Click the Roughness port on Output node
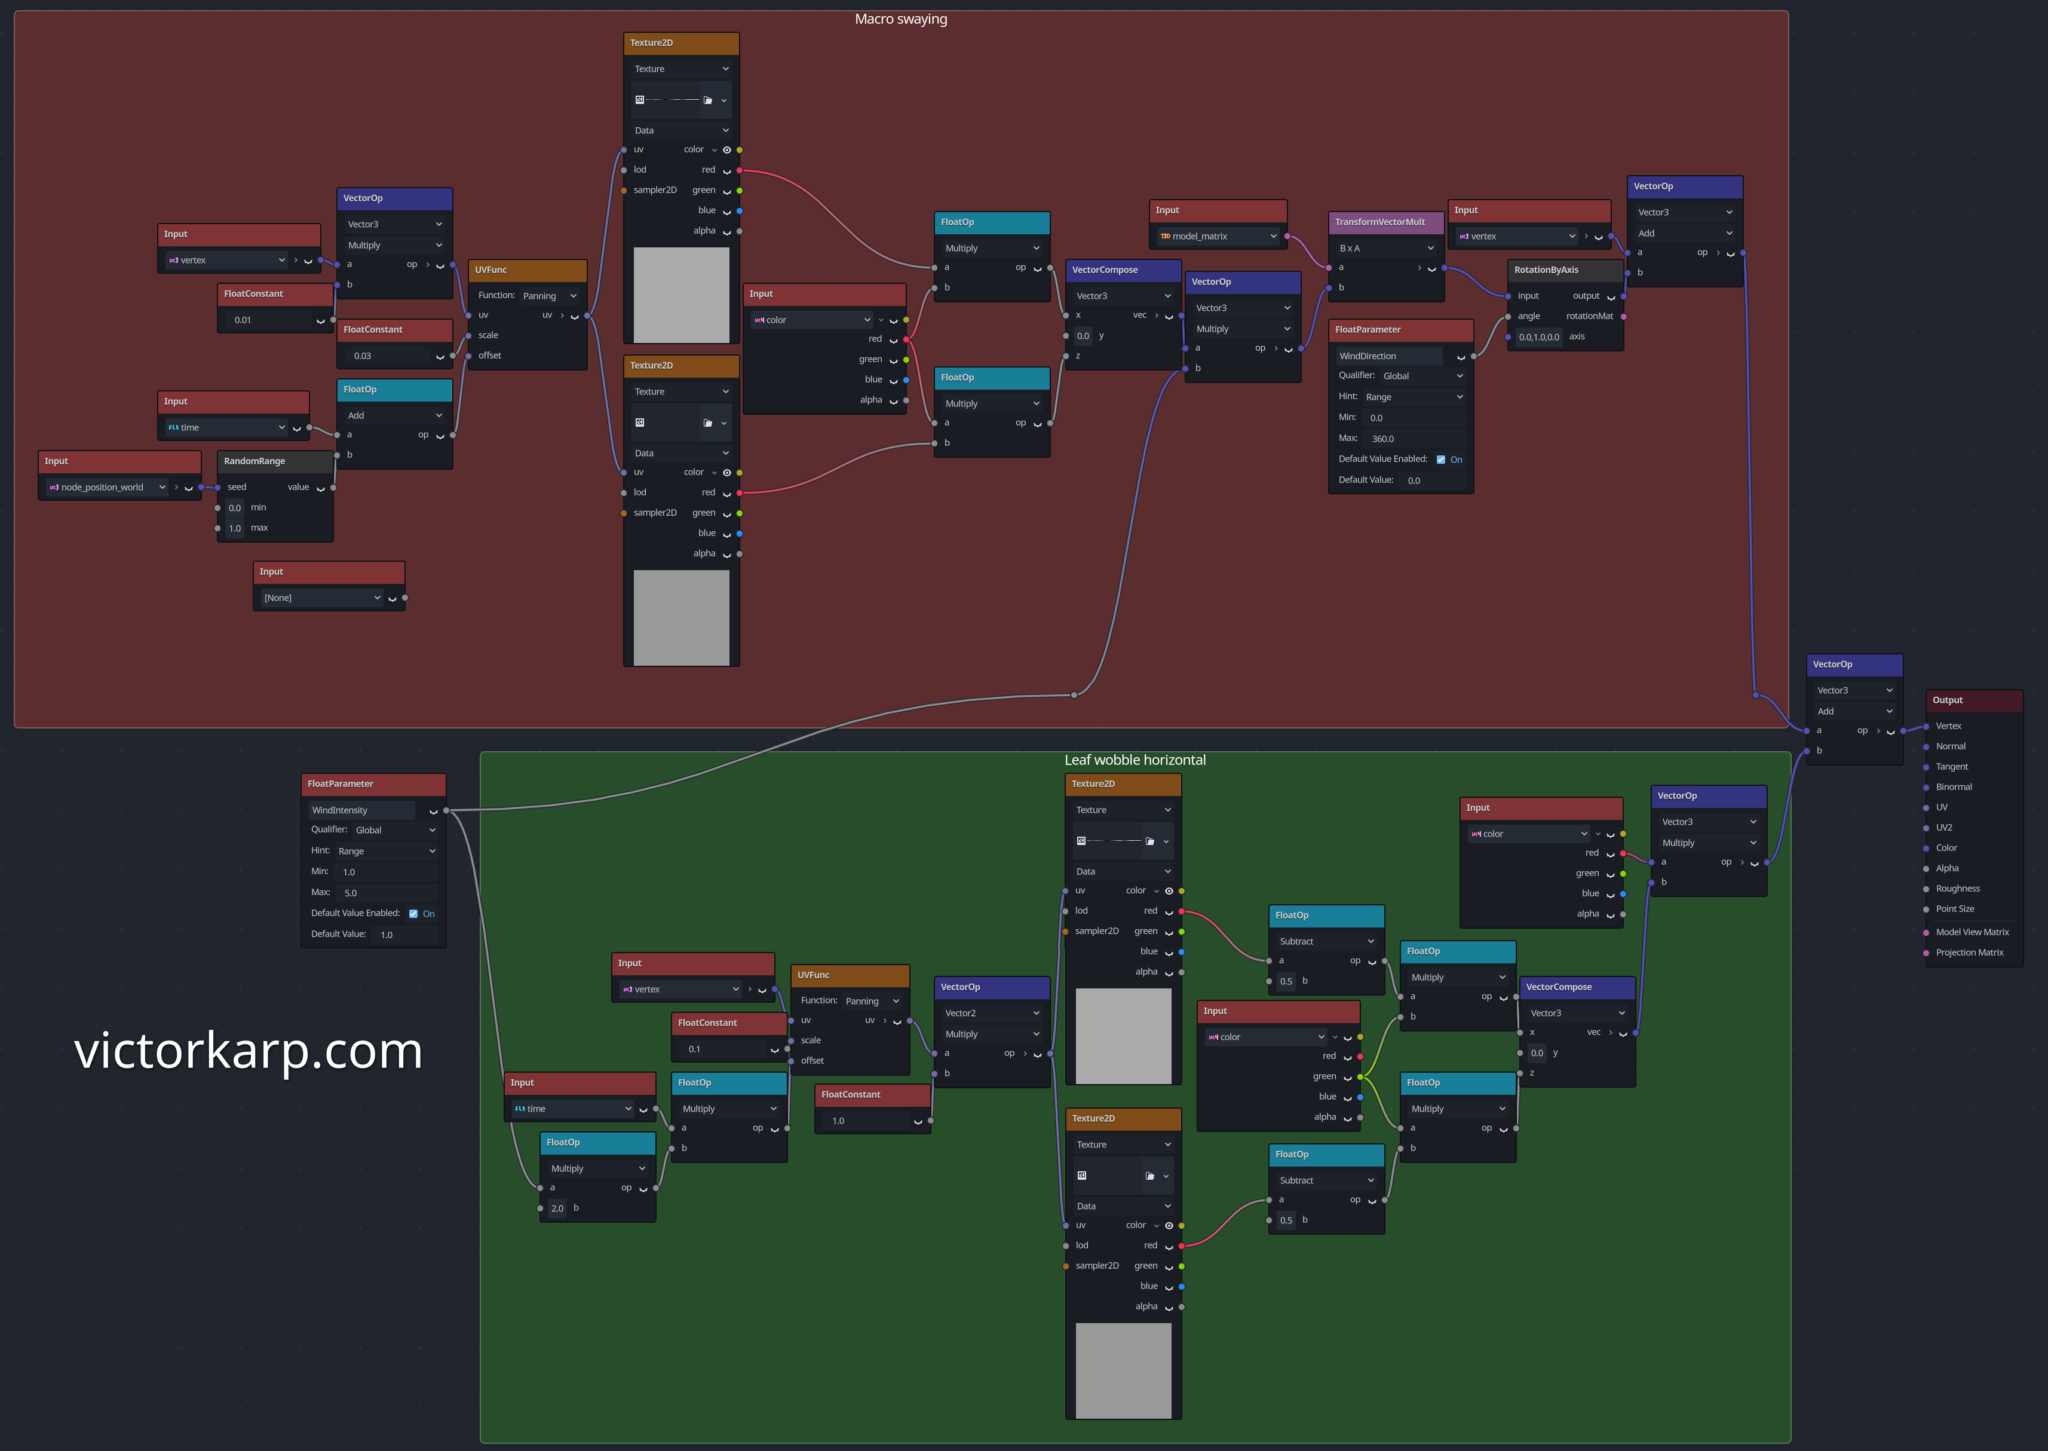 tap(1926, 888)
